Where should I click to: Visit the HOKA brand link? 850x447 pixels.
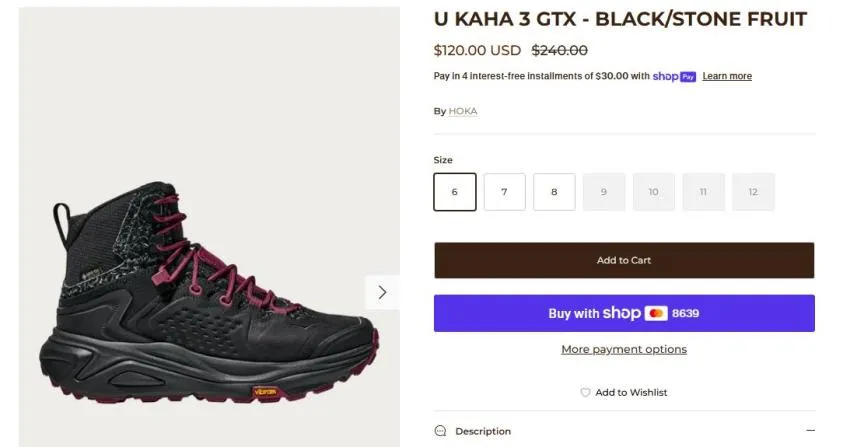[463, 111]
